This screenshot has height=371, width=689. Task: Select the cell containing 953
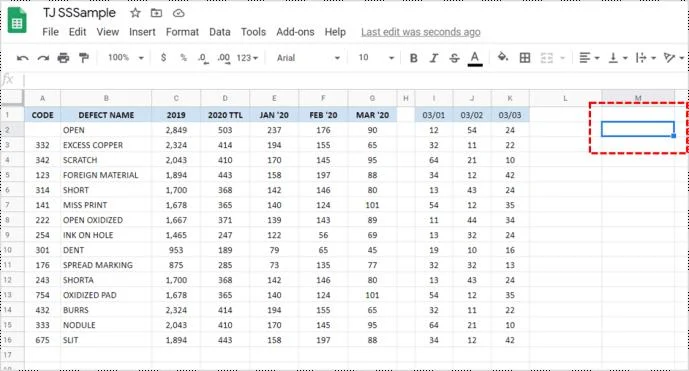tap(176, 250)
